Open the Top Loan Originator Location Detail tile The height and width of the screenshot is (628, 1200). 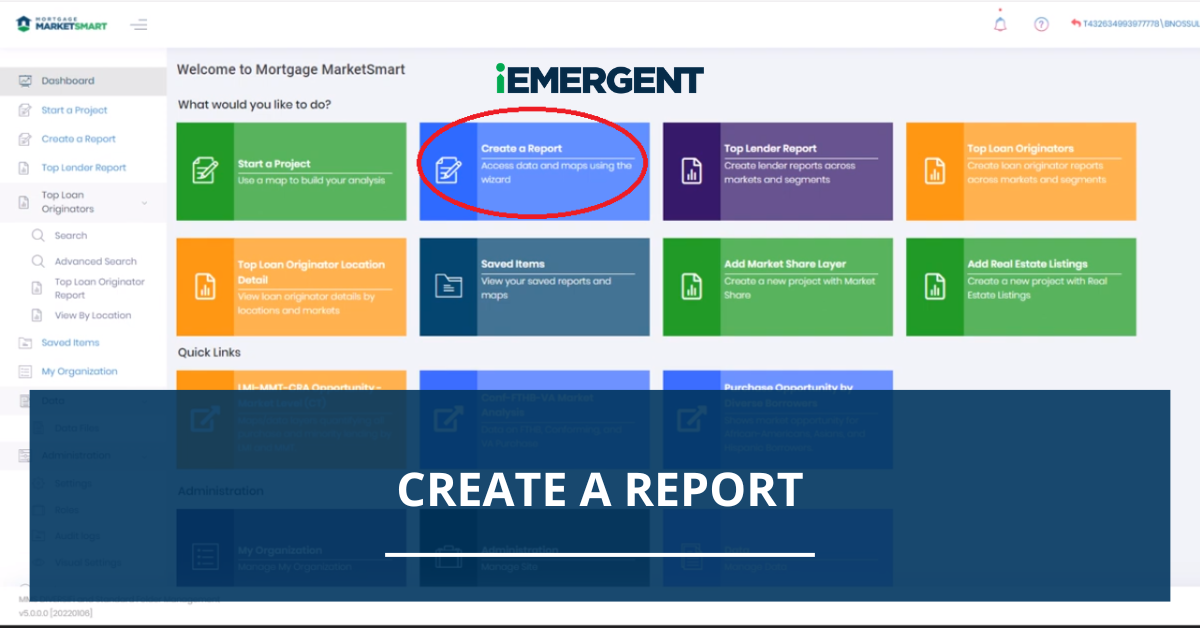tap(291, 286)
